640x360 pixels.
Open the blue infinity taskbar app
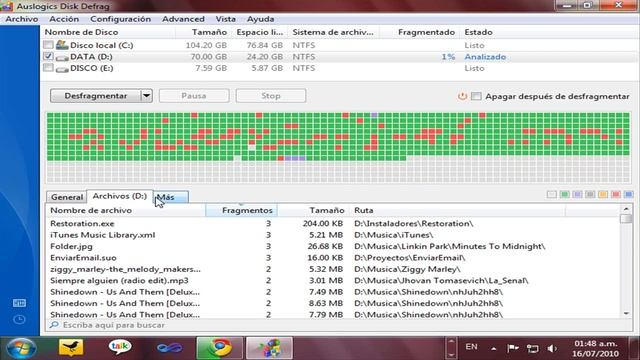[x=169, y=348]
